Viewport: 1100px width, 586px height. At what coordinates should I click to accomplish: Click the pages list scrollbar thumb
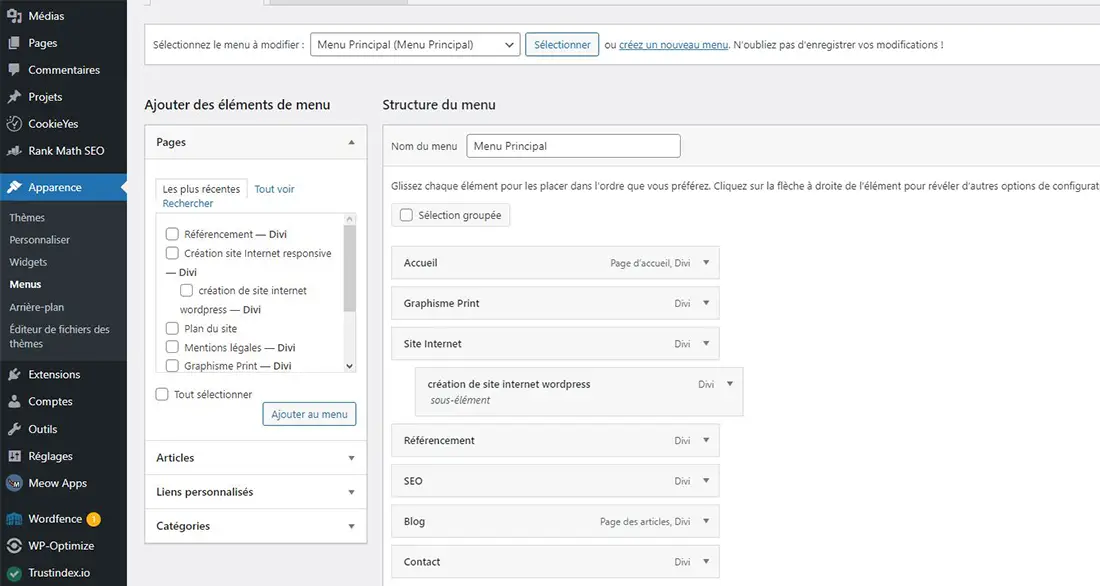(x=349, y=267)
